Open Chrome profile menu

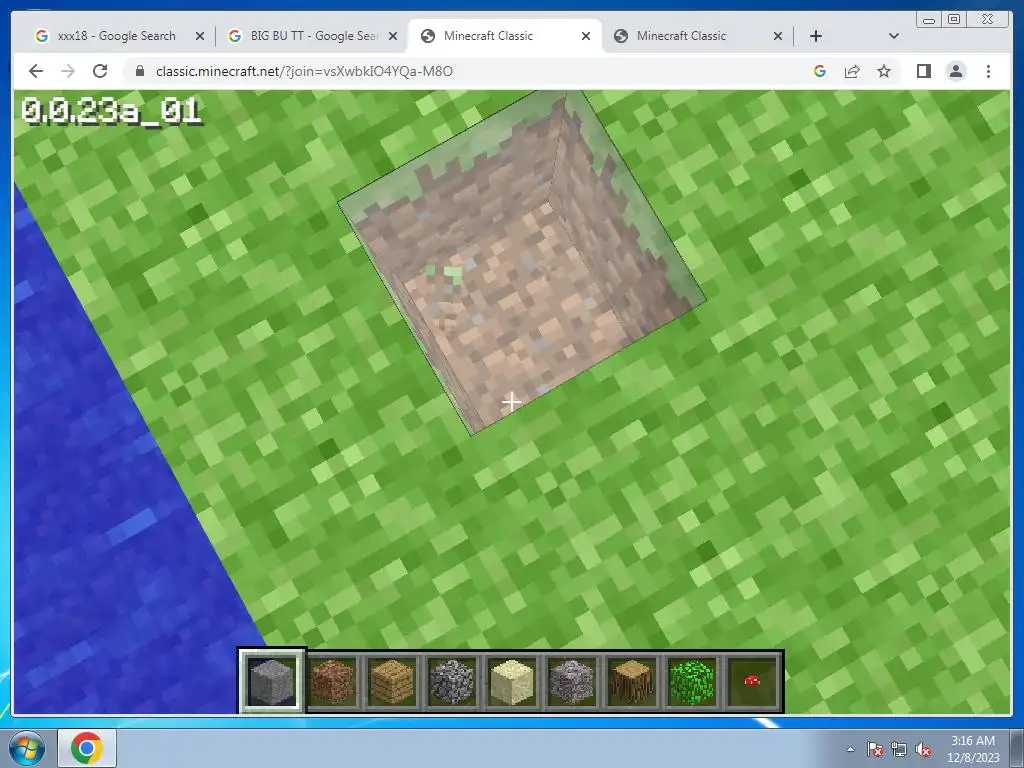[955, 71]
